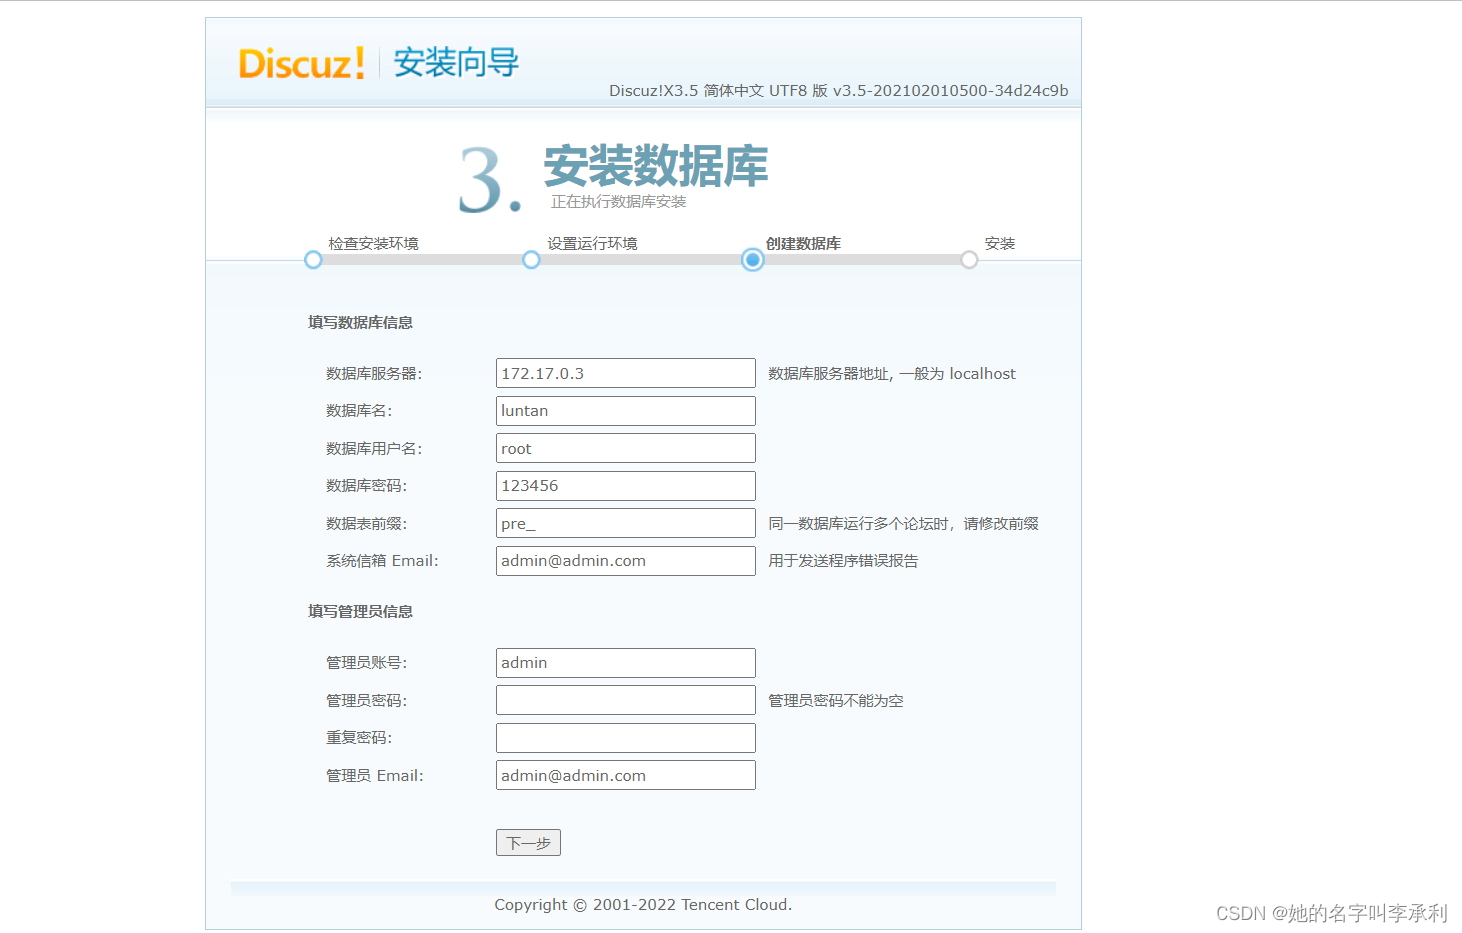Click the 管理员账号 field showing admin

pos(625,662)
